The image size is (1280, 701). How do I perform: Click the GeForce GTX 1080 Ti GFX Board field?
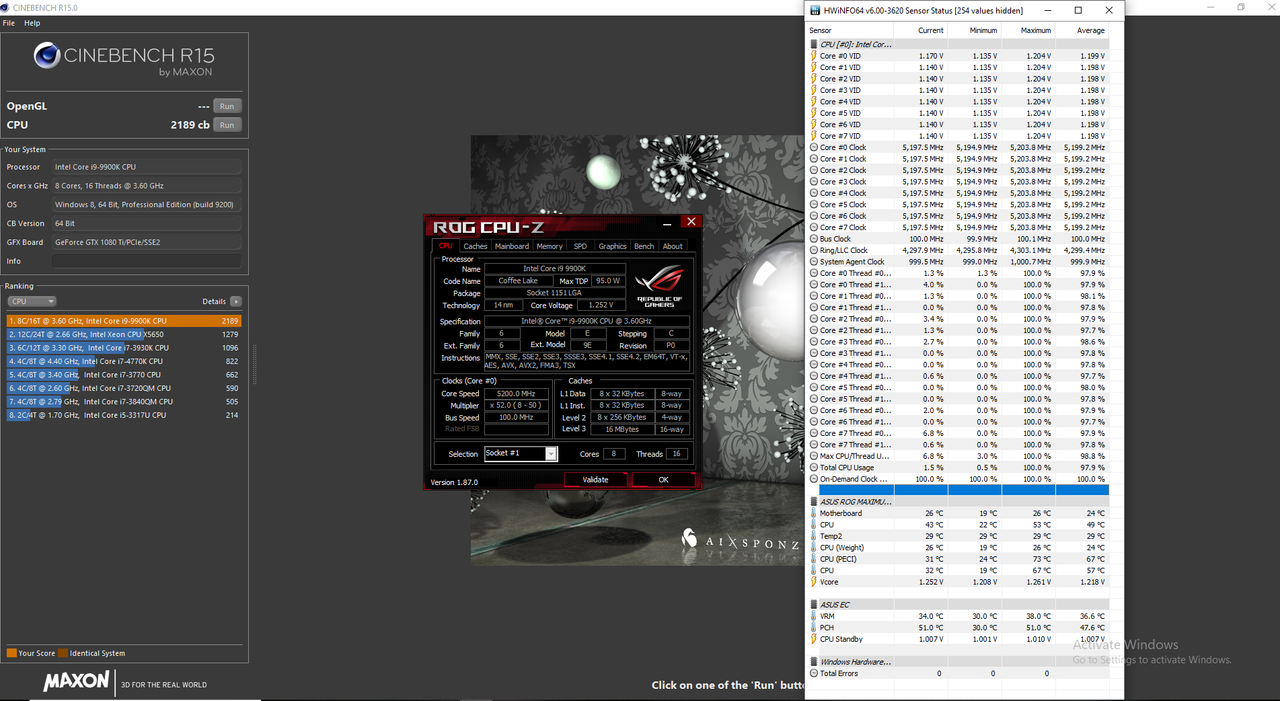[x=146, y=242]
